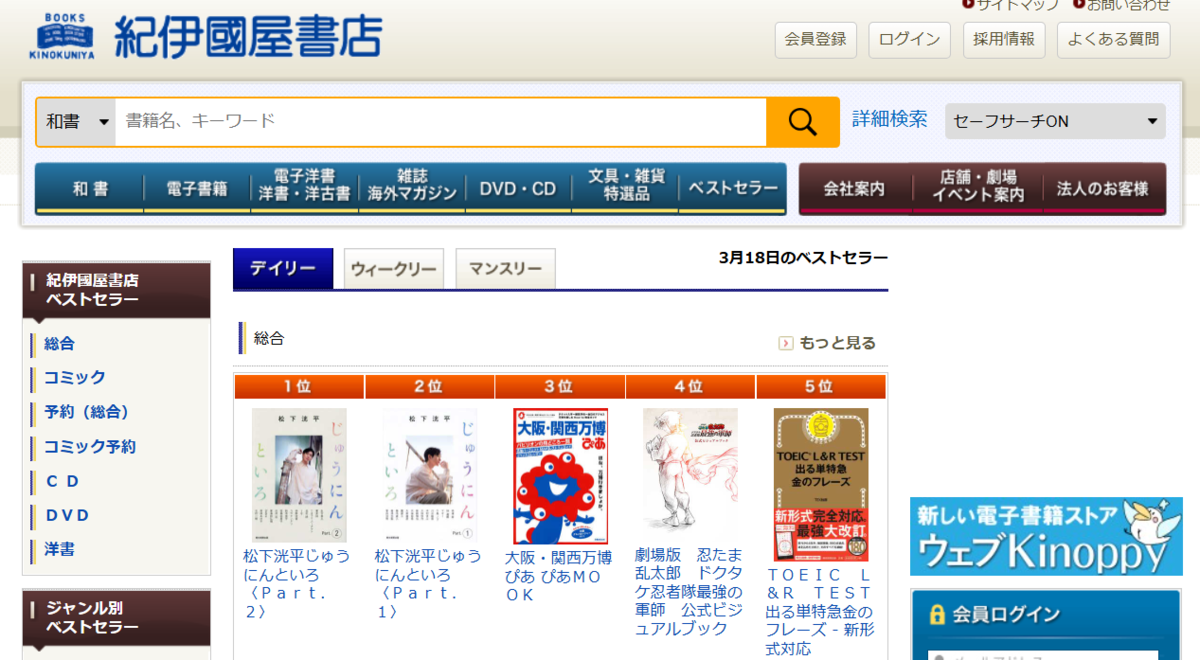The height and width of the screenshot is (660, 1200).
Task: Select 和書 in navigation bar
Action: (90, 188)
